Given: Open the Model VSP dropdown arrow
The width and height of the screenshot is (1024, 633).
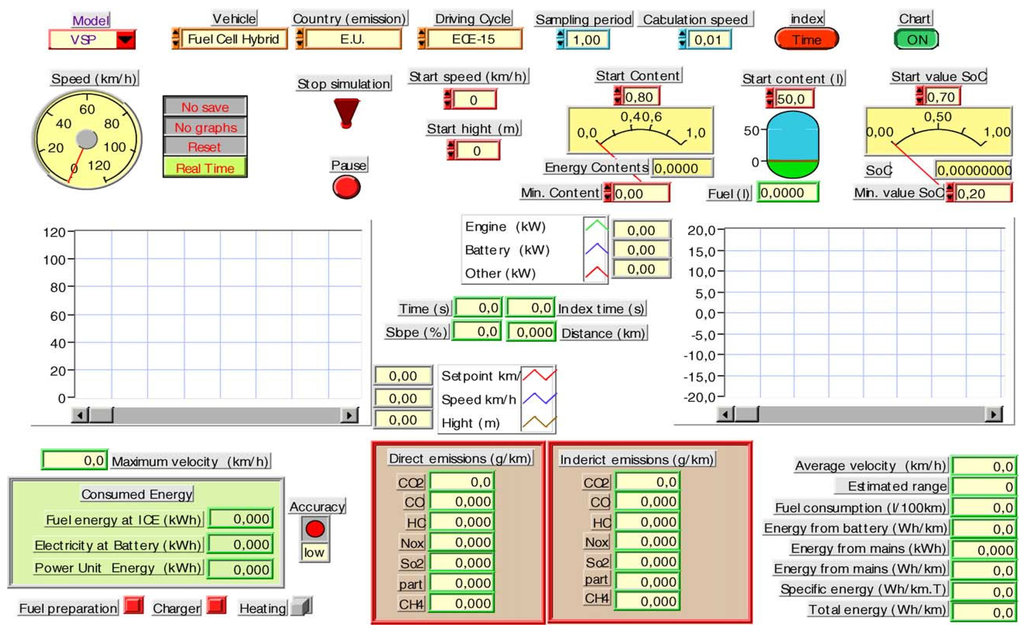Looking at the screenshot, I should click(126, 39).
